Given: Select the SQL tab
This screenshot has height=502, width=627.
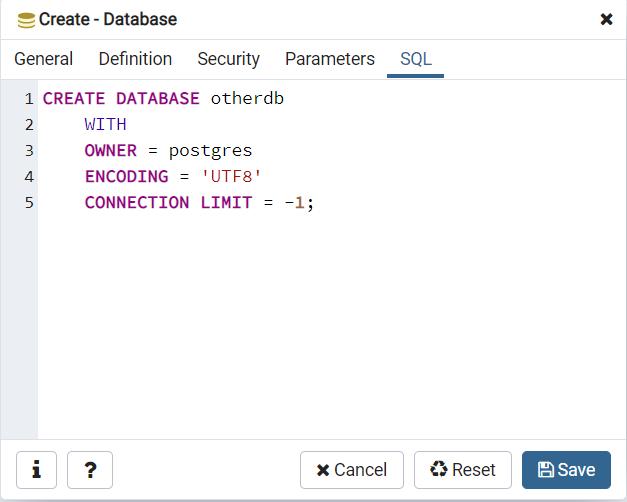Looking at the screenshot, I should [x=415, y=59].
